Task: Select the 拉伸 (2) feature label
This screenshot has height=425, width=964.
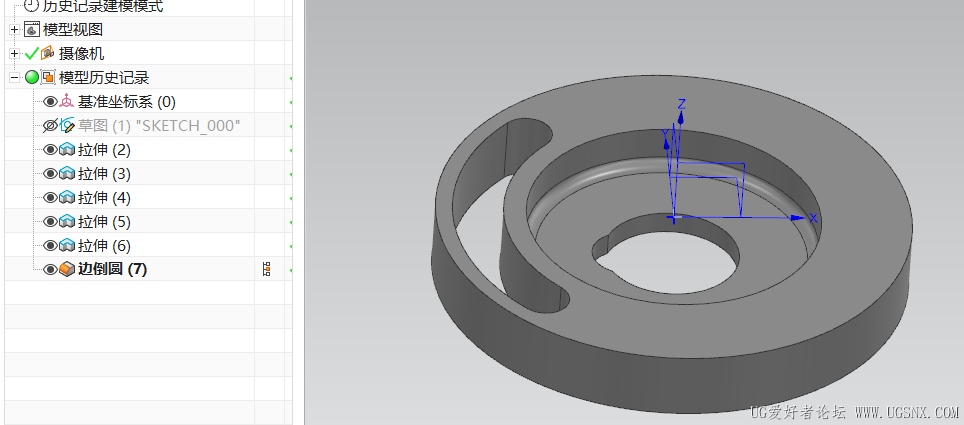Action: click(104, 149)
